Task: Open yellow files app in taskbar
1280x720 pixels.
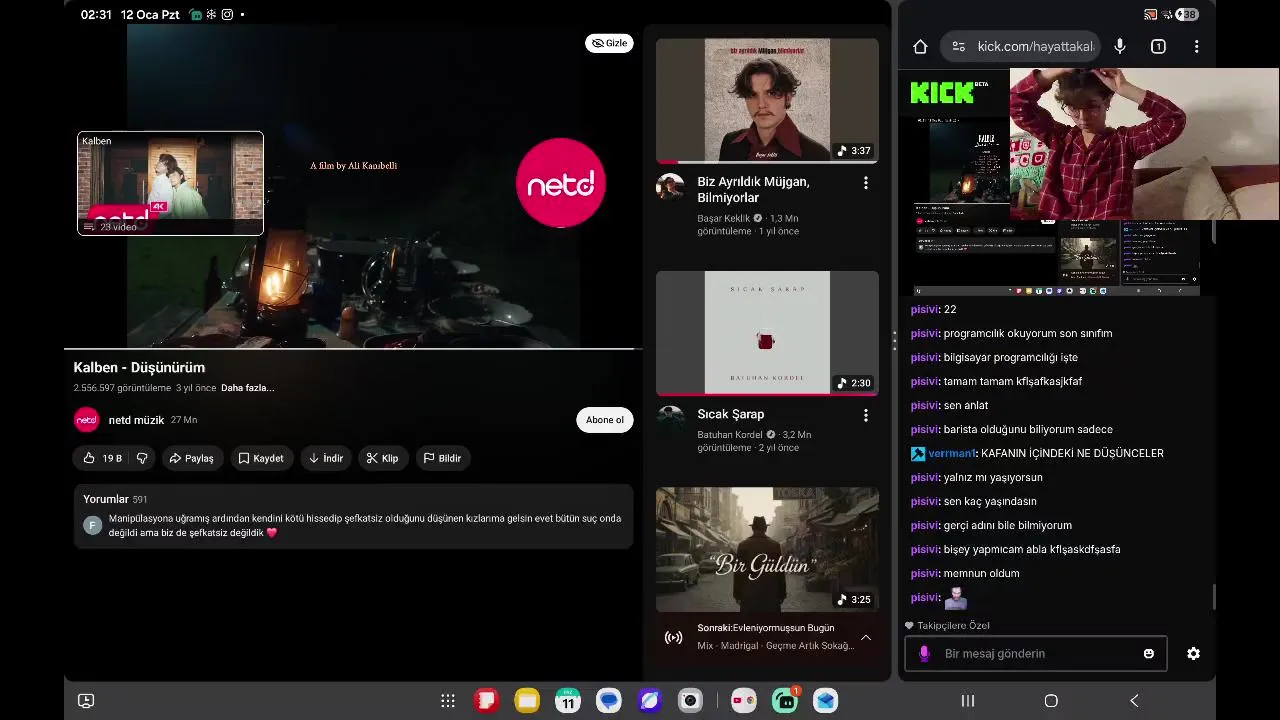Action: [x=527, y=701]
